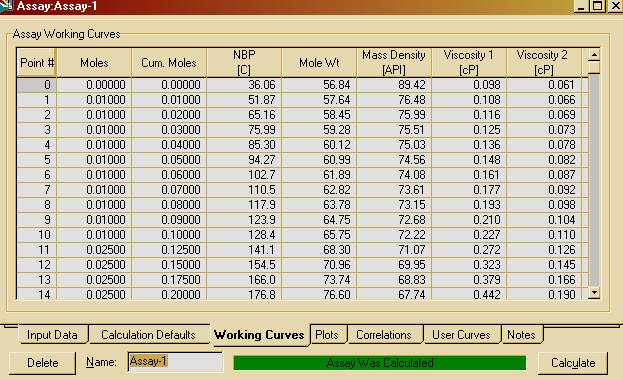Select the Cum. Moles column header
The width and height of the screenshot is (623, 380).
pyautogui.click(x=169, y=62)
